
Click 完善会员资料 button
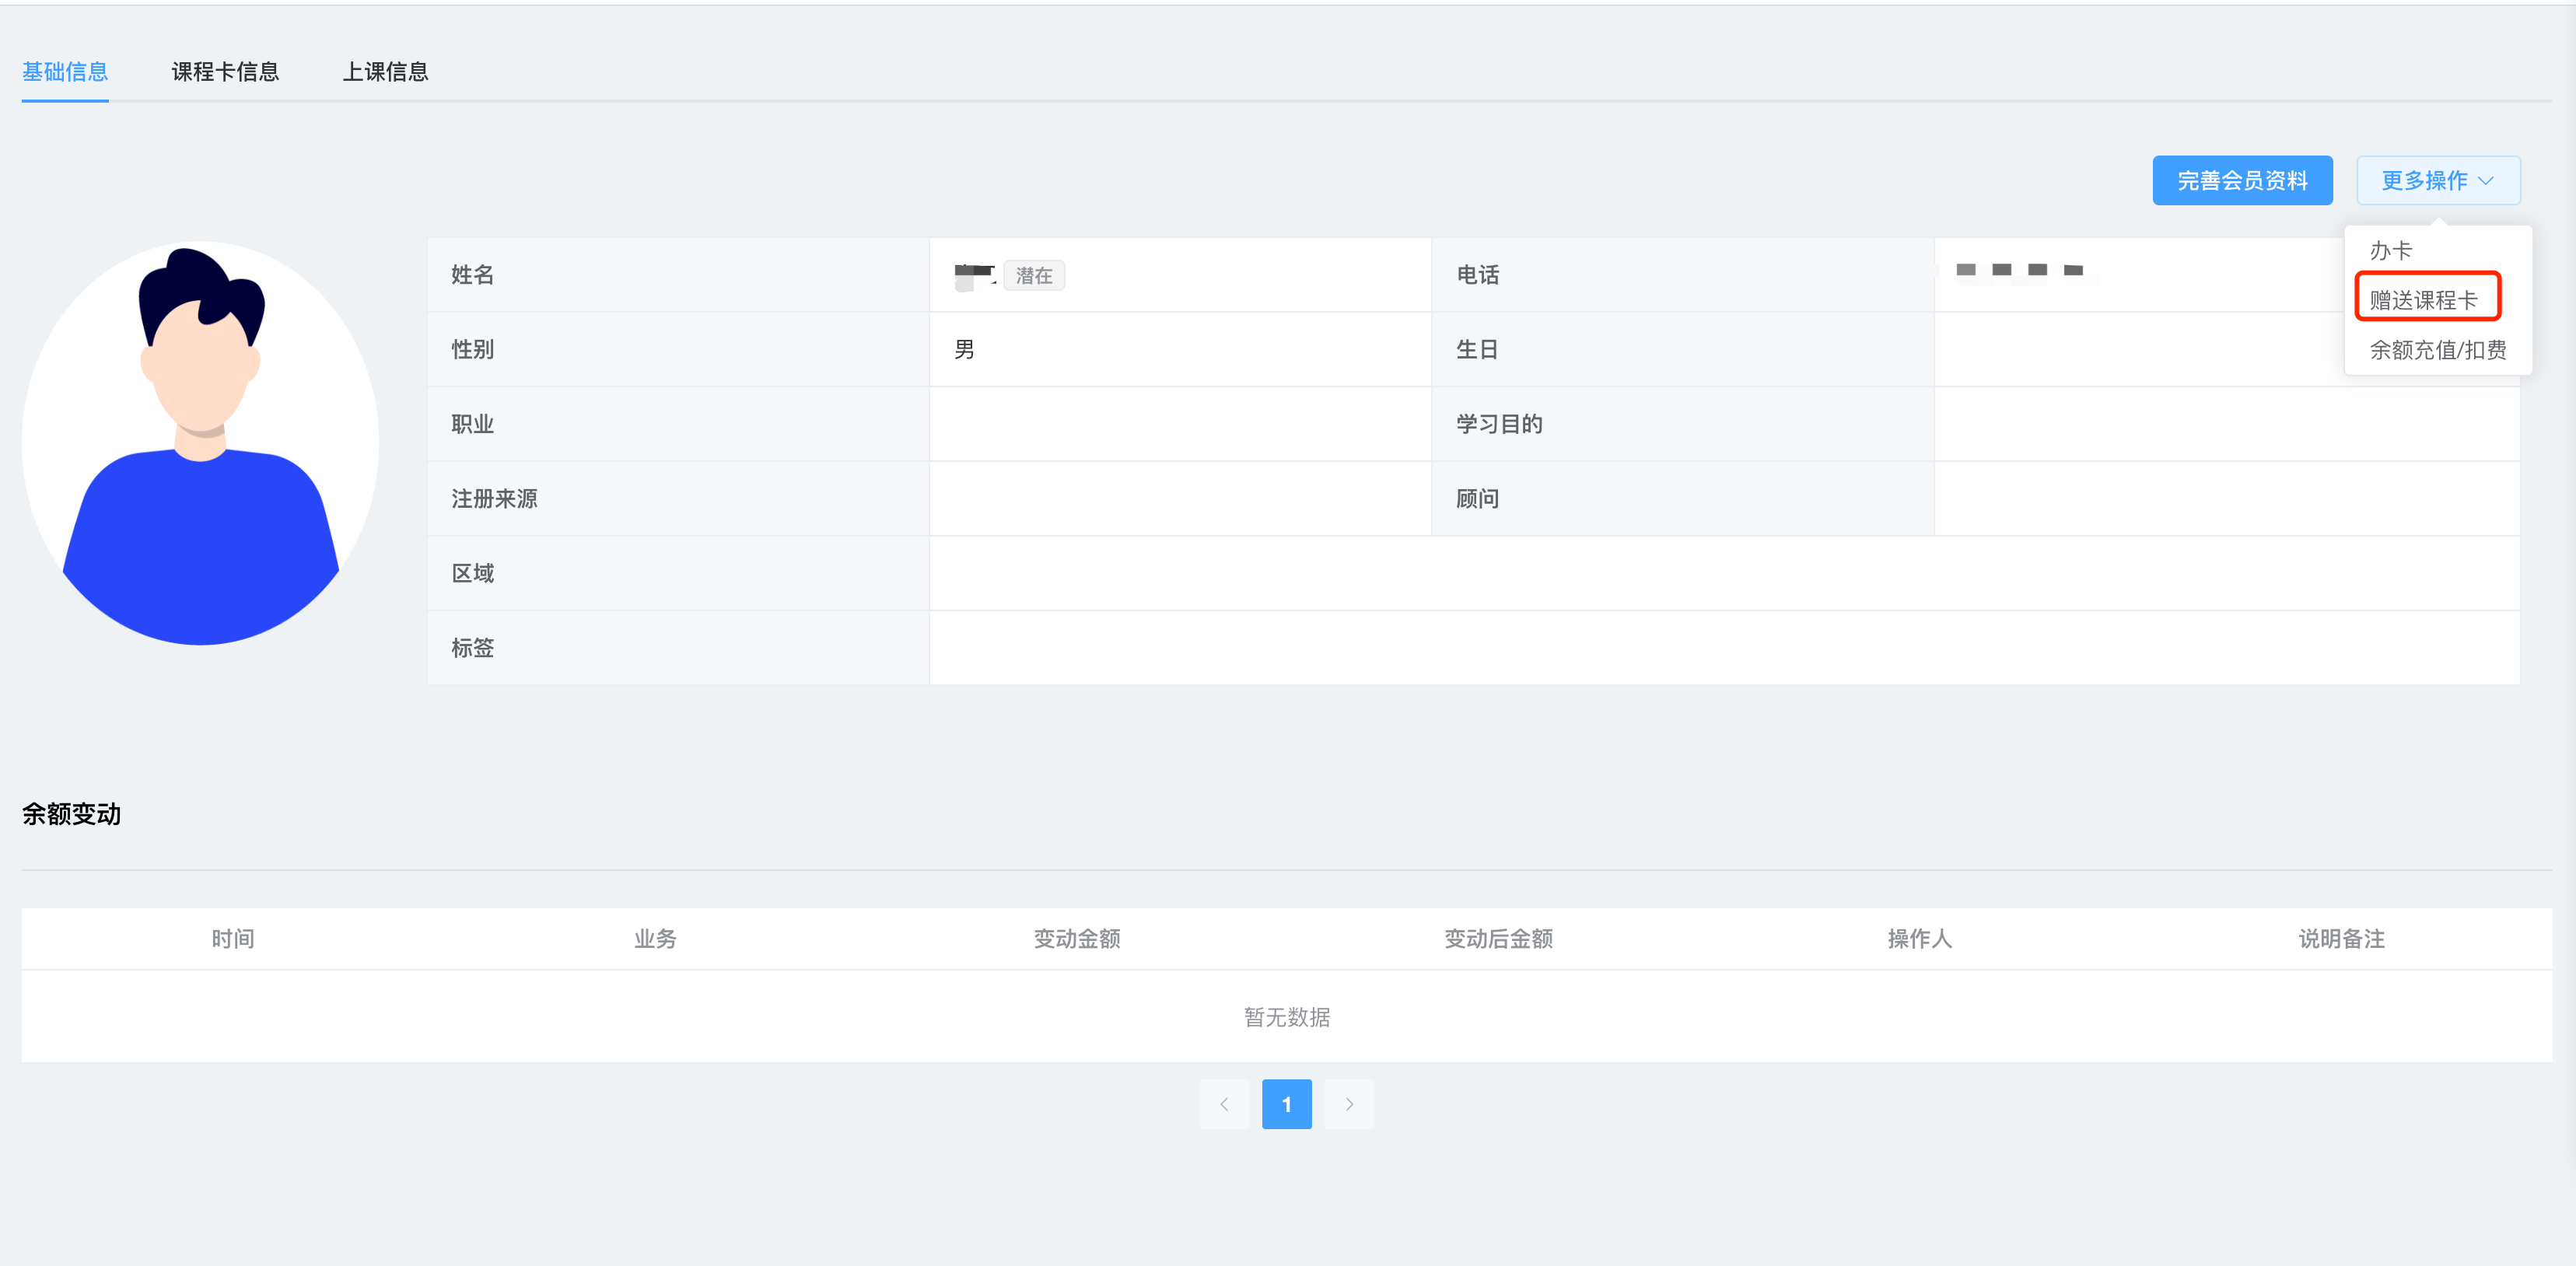click(2242, 181)
